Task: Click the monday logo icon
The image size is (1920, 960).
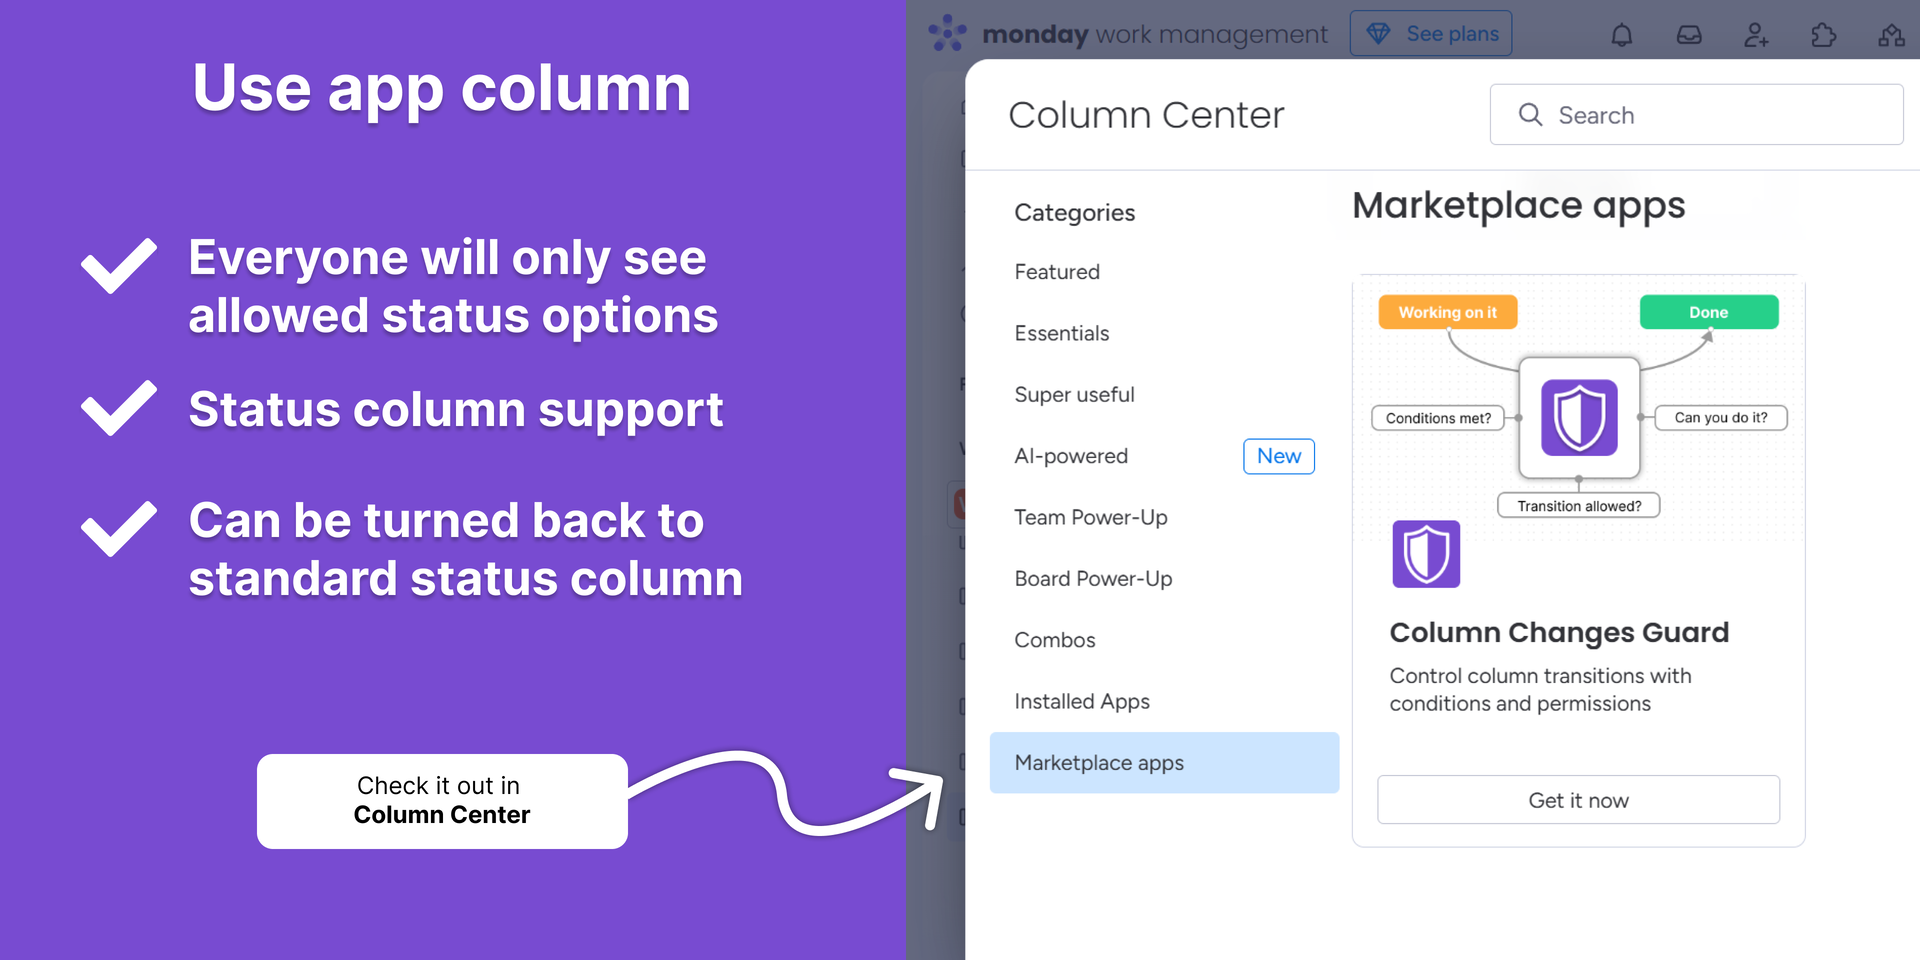Action: [947, 33]
